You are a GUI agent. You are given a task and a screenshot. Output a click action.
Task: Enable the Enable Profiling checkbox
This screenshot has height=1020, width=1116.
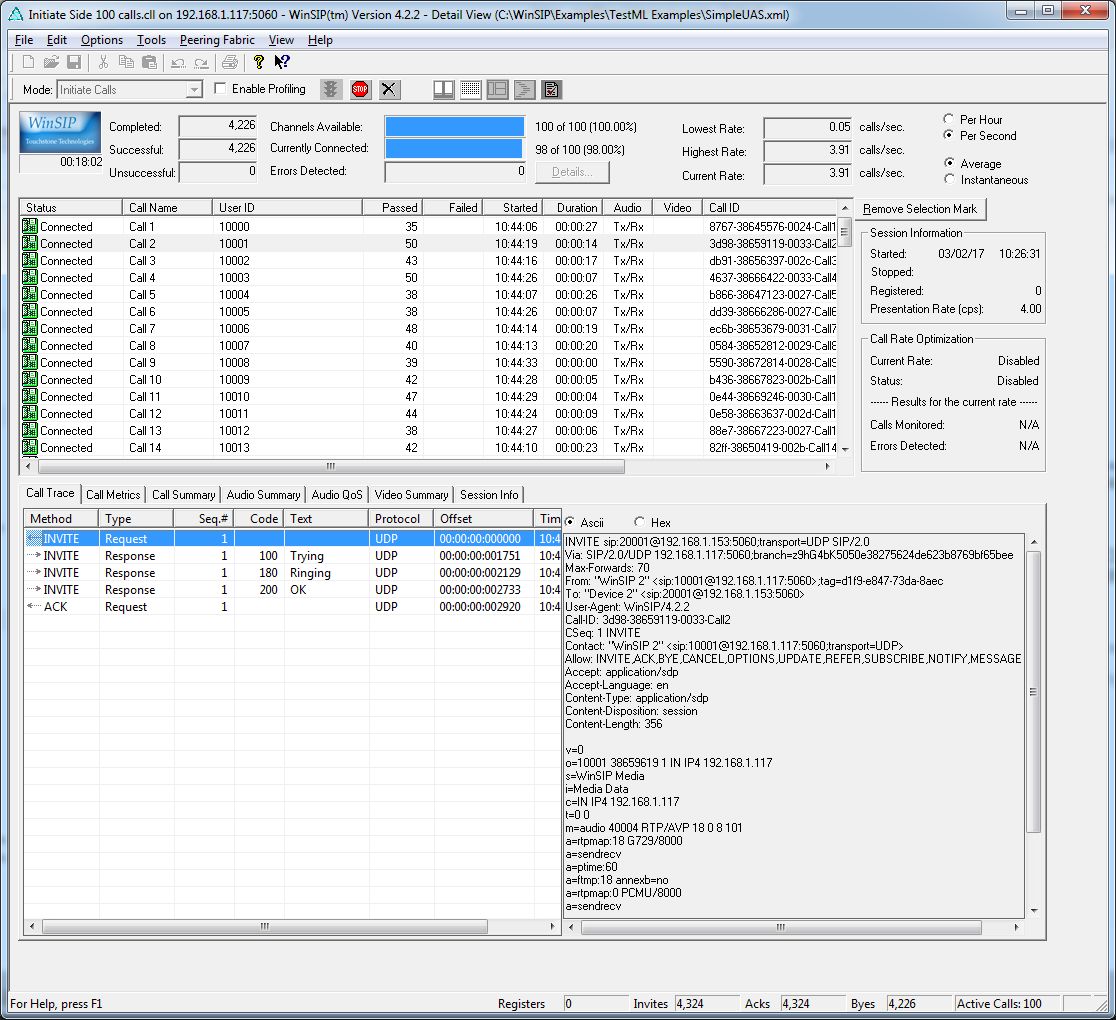click(220, 88)
